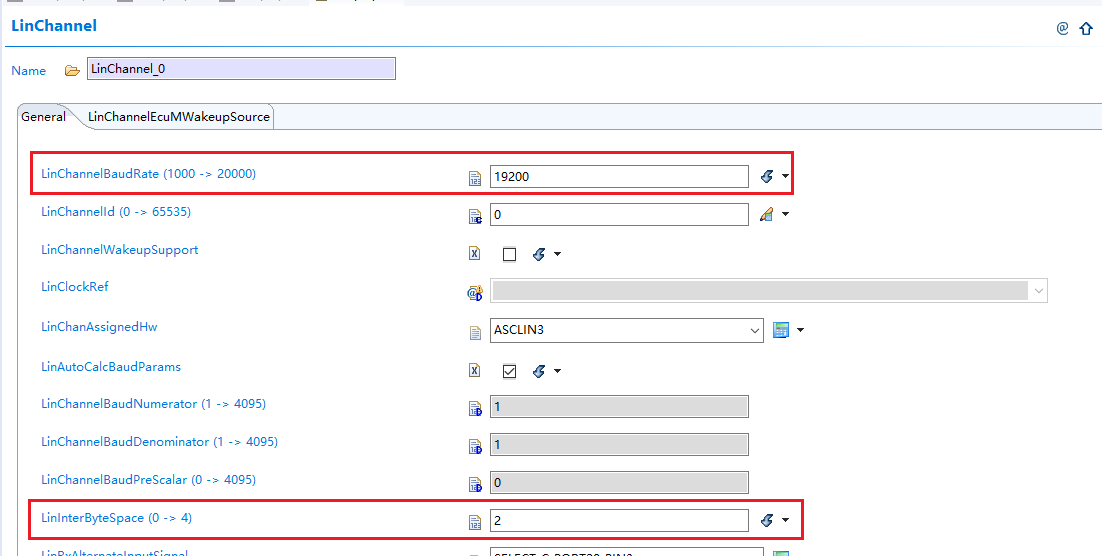Screen dimensions: 1102x556
Task: Click the pencil icon right of the LinChannelId field
Action: 767,214
